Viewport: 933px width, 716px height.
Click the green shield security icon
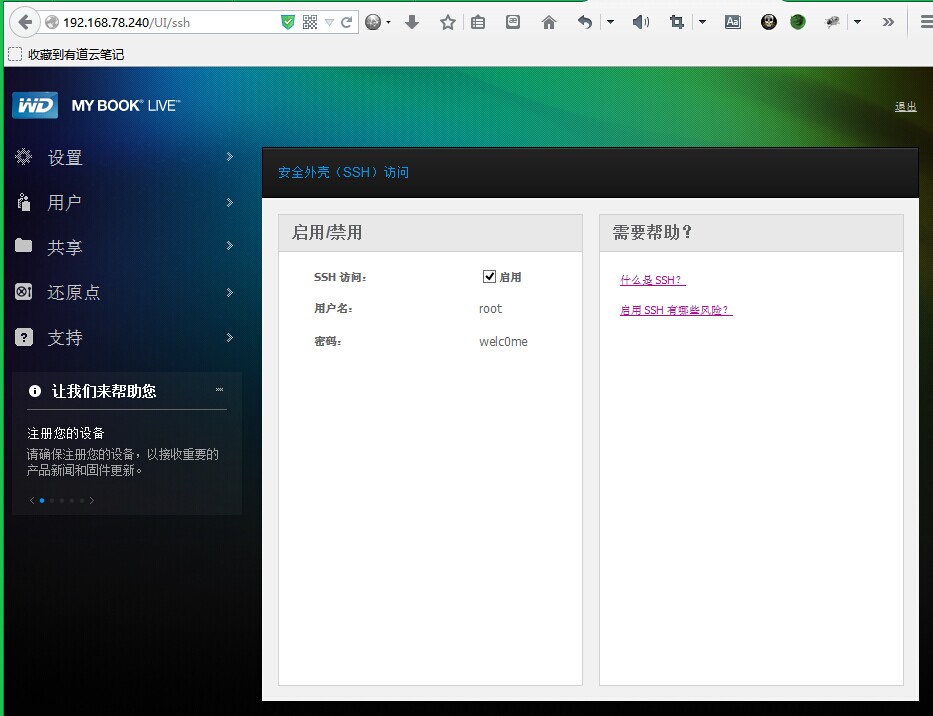click(288, 23)
